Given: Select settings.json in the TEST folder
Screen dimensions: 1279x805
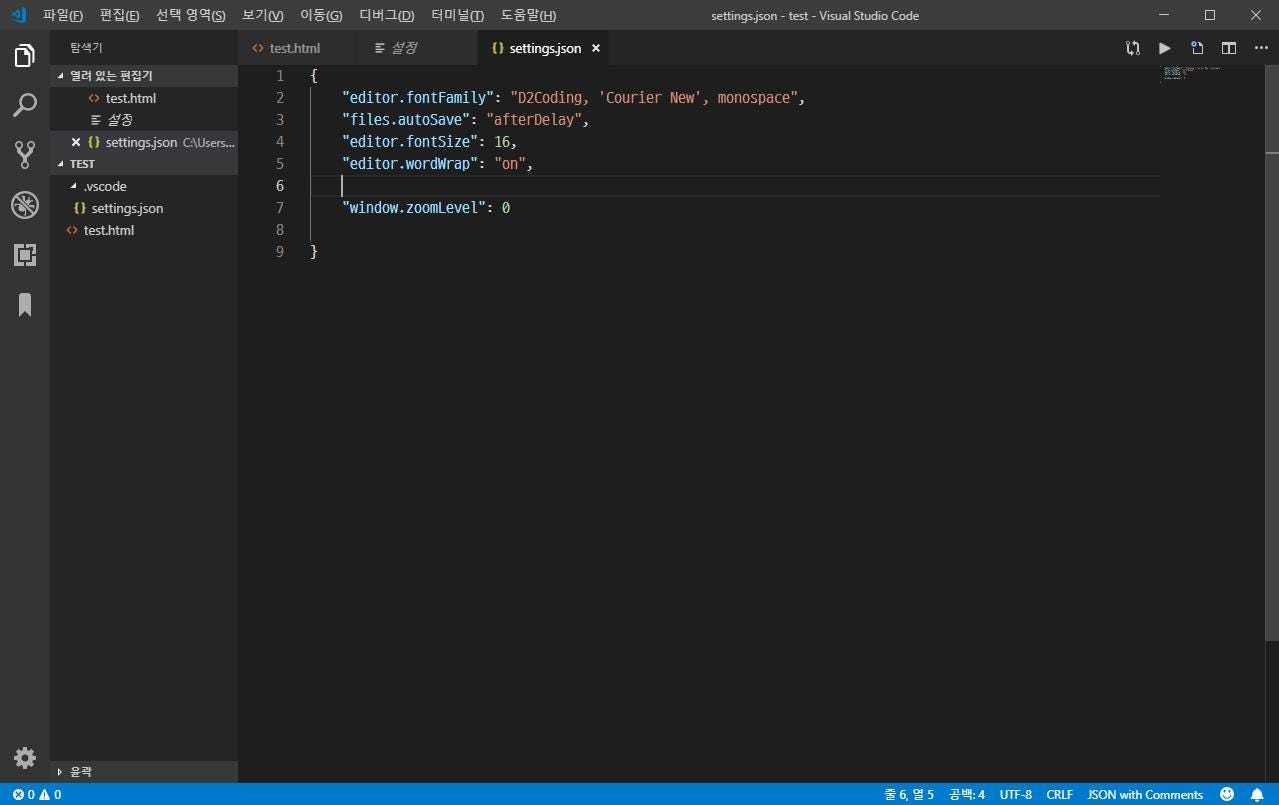Looking at the screenshot, I should [x=127, y=208].
